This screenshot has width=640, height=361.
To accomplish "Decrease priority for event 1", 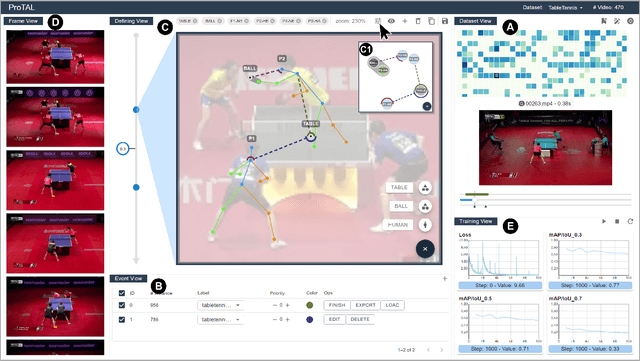I will click(x=275, y=319).
